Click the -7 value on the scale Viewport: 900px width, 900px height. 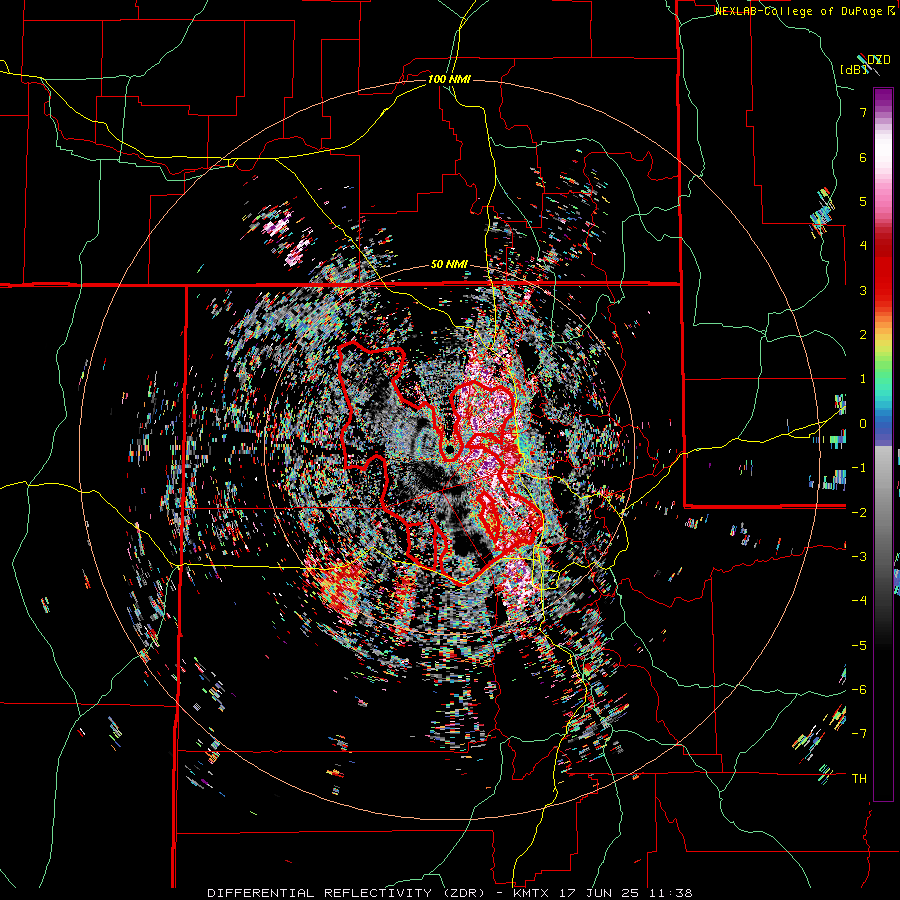click(859, 734)
